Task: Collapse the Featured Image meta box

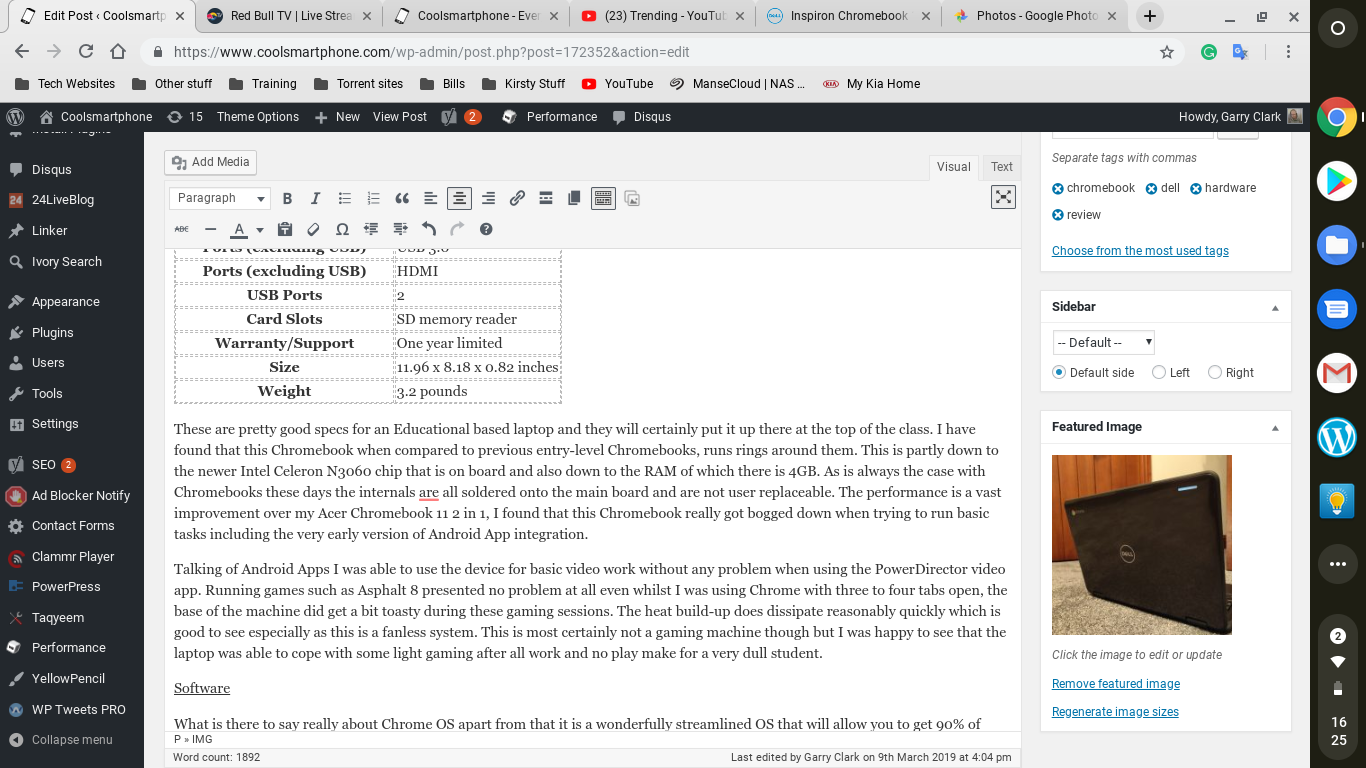Action: pos(1275,427)
